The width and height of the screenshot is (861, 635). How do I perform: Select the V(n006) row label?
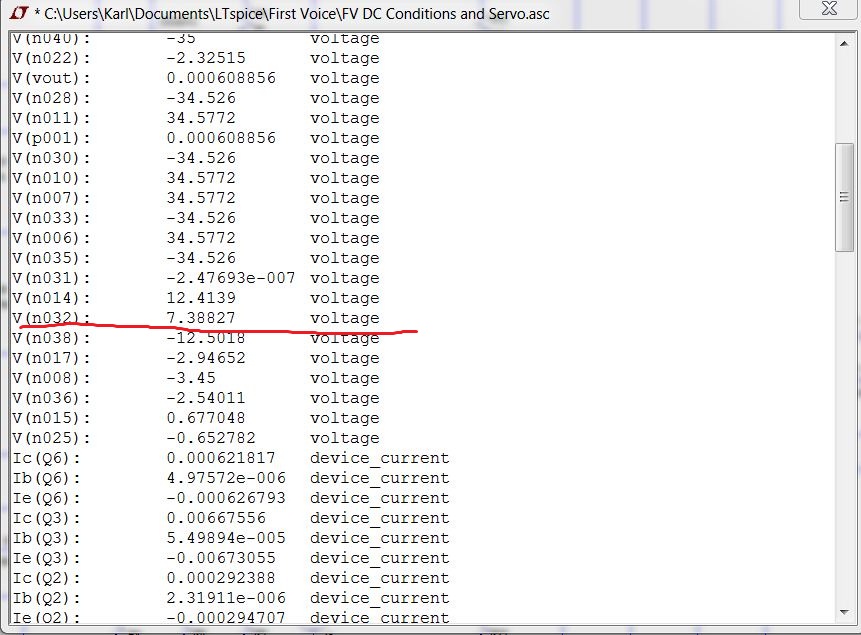(51, 238)
